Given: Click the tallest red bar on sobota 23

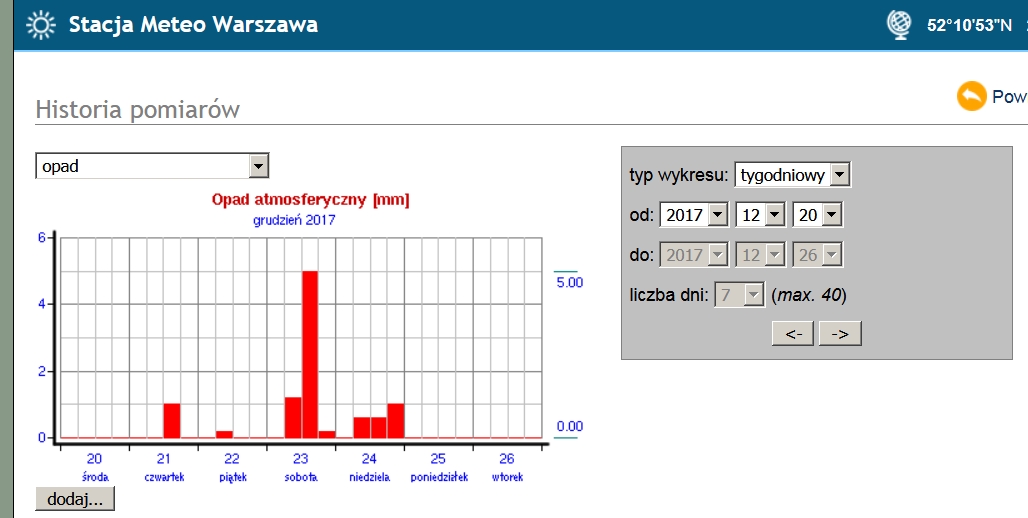Looking at the screenshot, I should click(310, 354).
